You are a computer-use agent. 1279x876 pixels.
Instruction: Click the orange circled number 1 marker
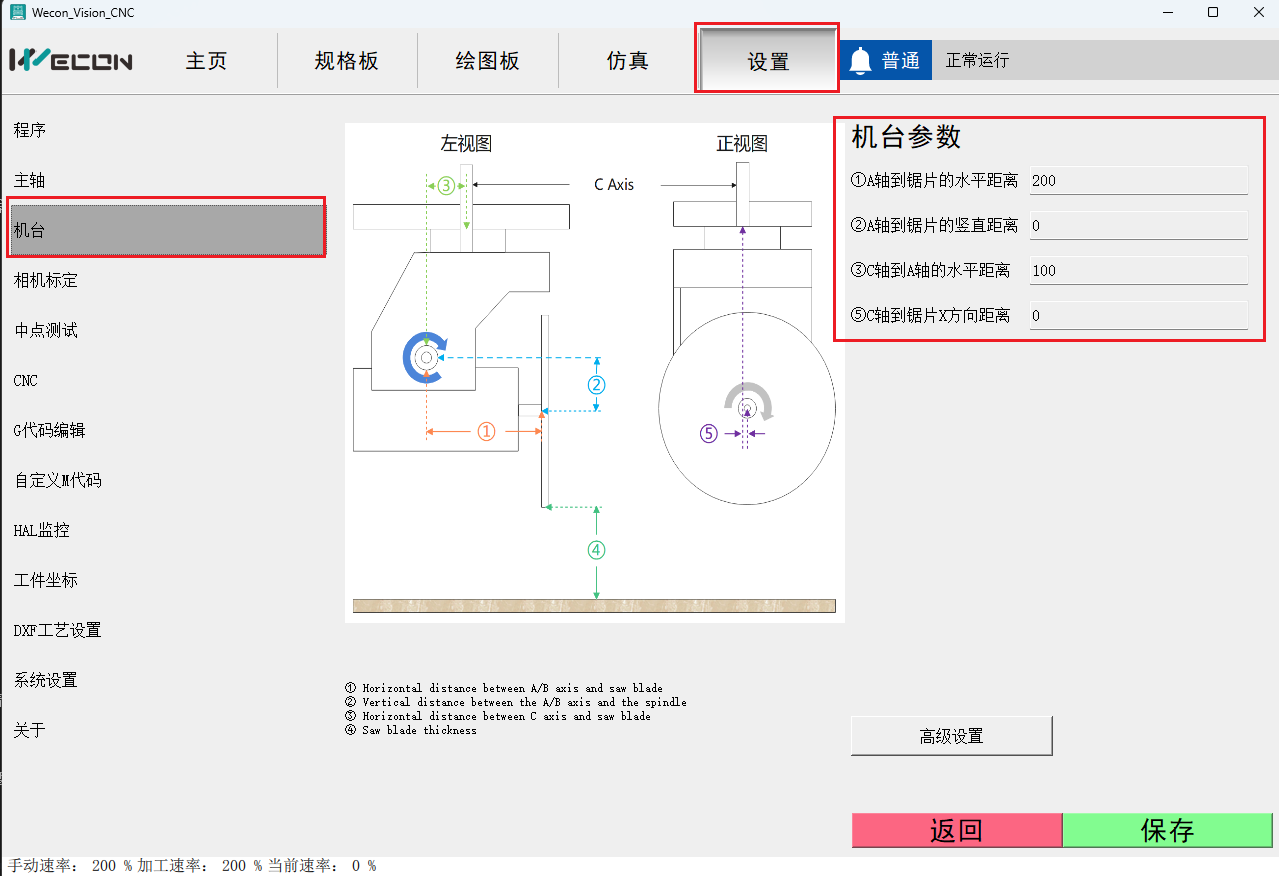tap(486, 431)
